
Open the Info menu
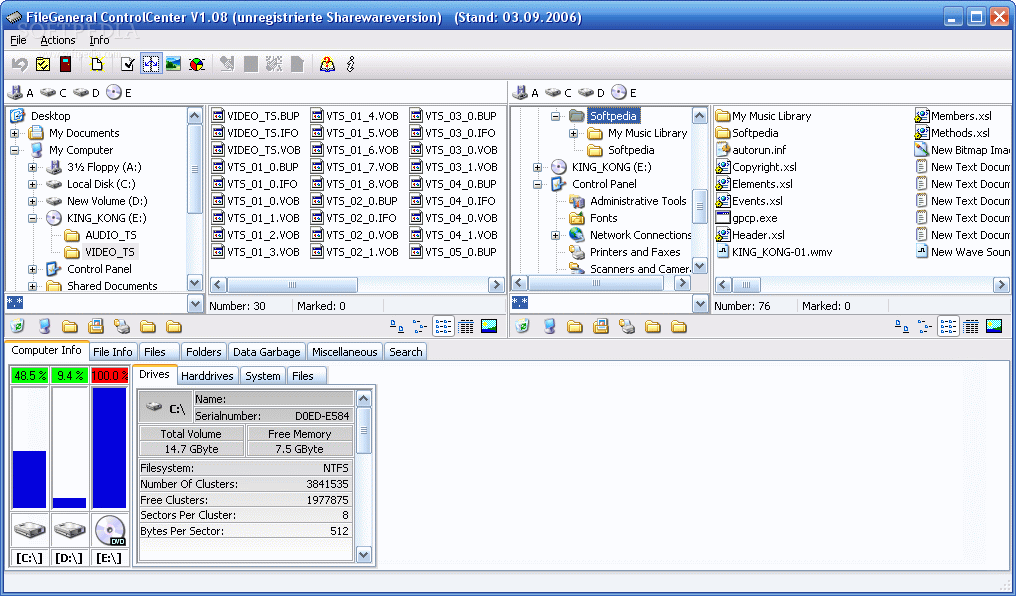pyautogui.click(x=99, y=40)
